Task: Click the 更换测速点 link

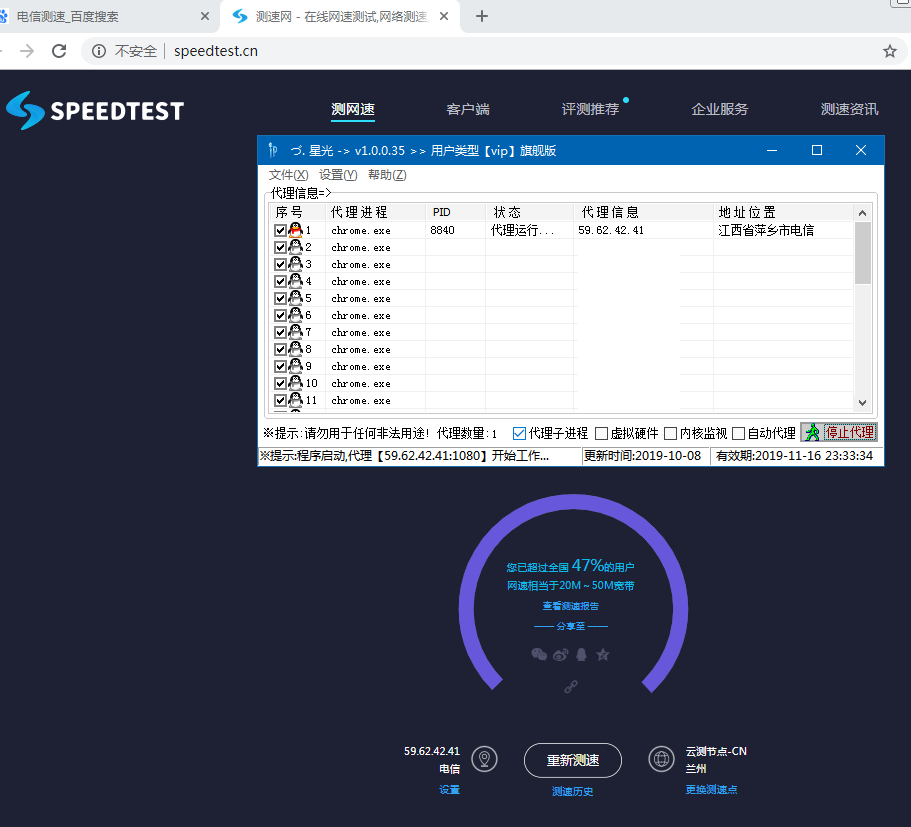Action: point(711,790)
